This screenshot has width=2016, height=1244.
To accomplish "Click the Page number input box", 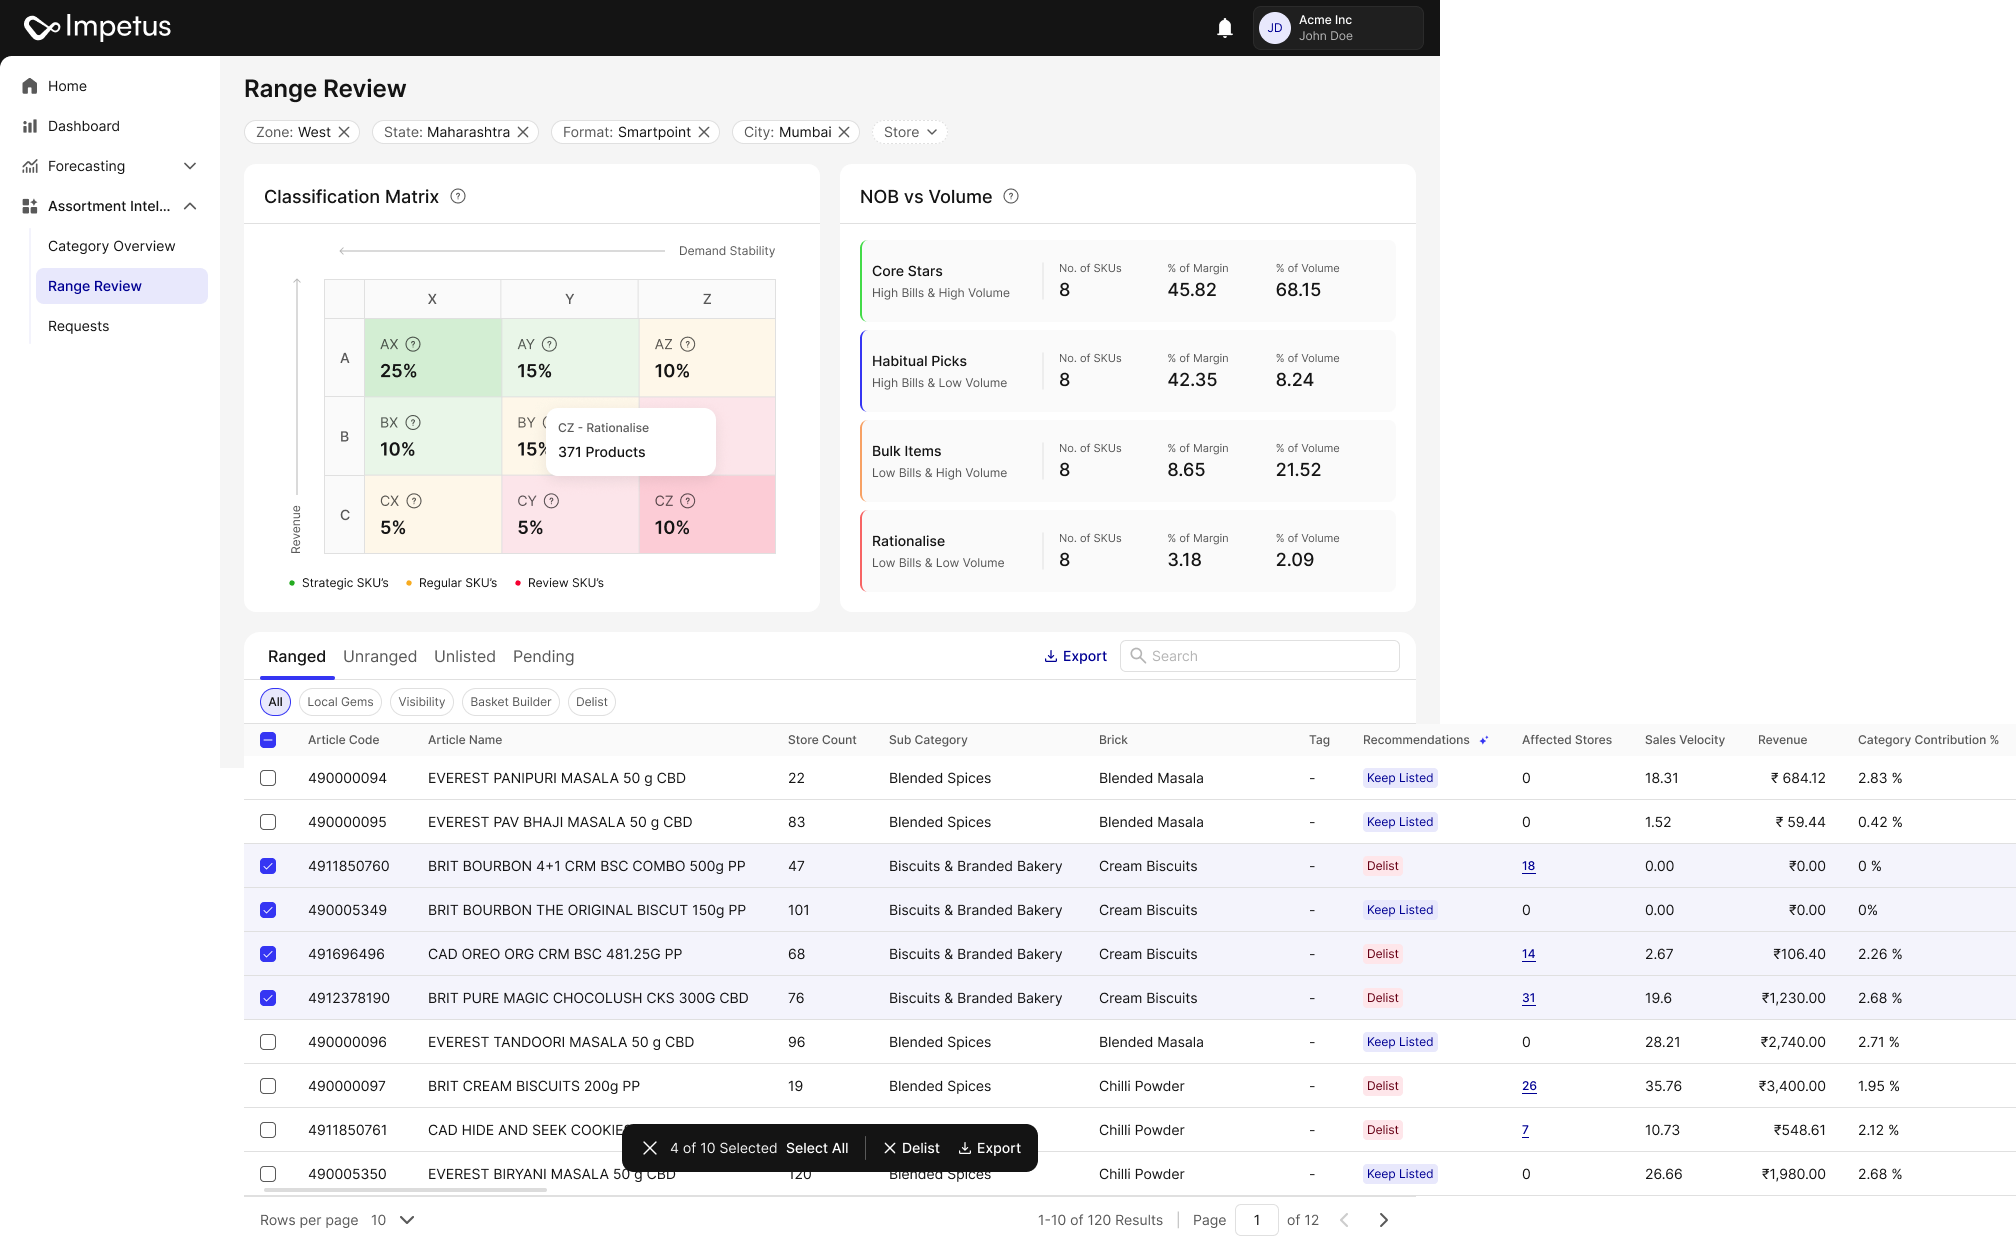I will (x=1257, y=1220).
